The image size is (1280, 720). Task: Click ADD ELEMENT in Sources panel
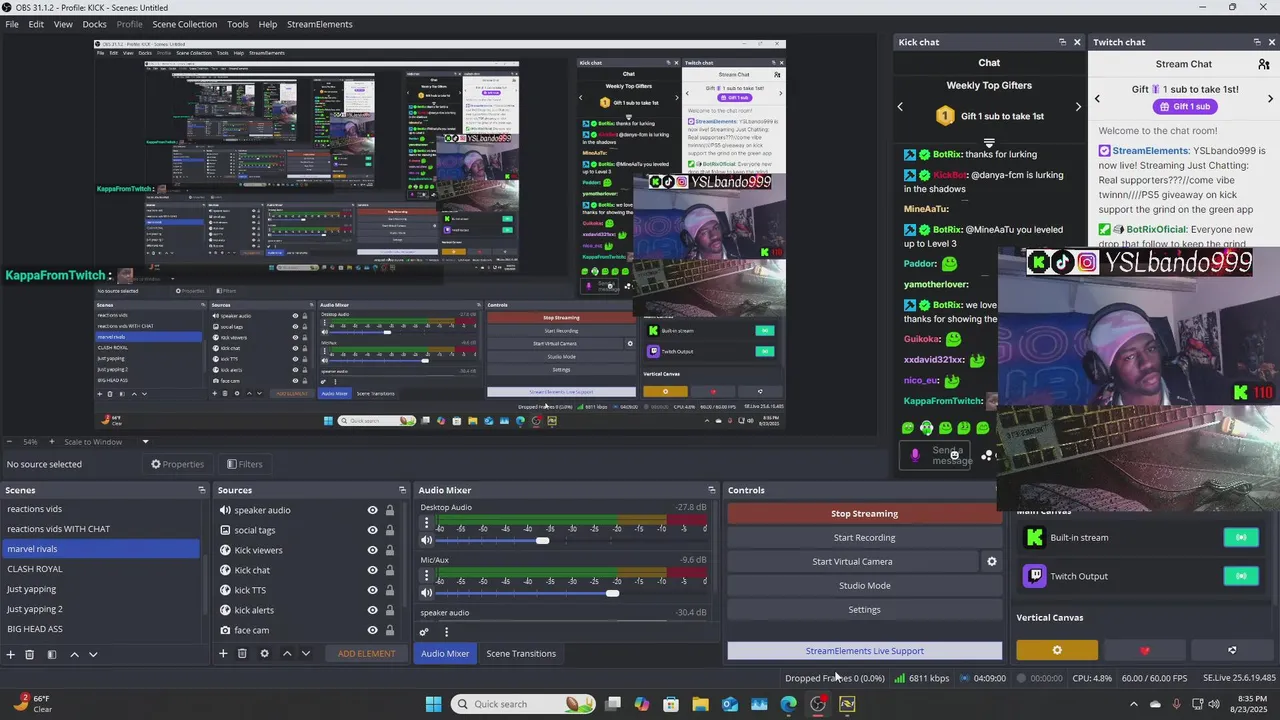pyautogui.click(x=366, y=654)
